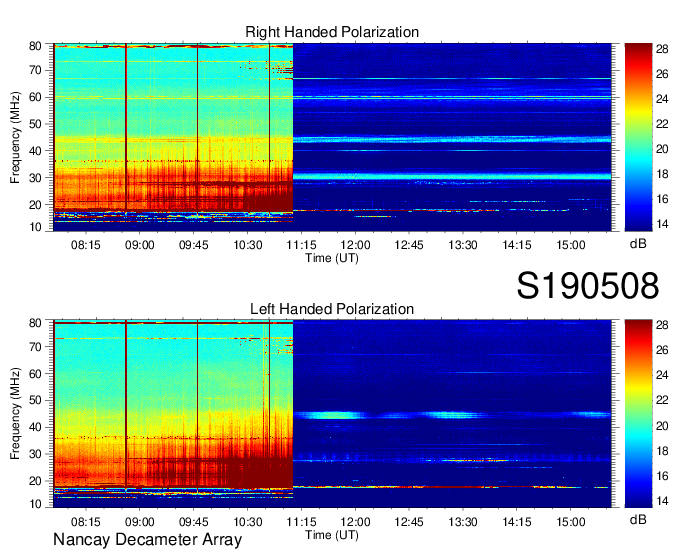Click the 'dB' label under top color bar
The image size is (680, 552).
point(638,244)
